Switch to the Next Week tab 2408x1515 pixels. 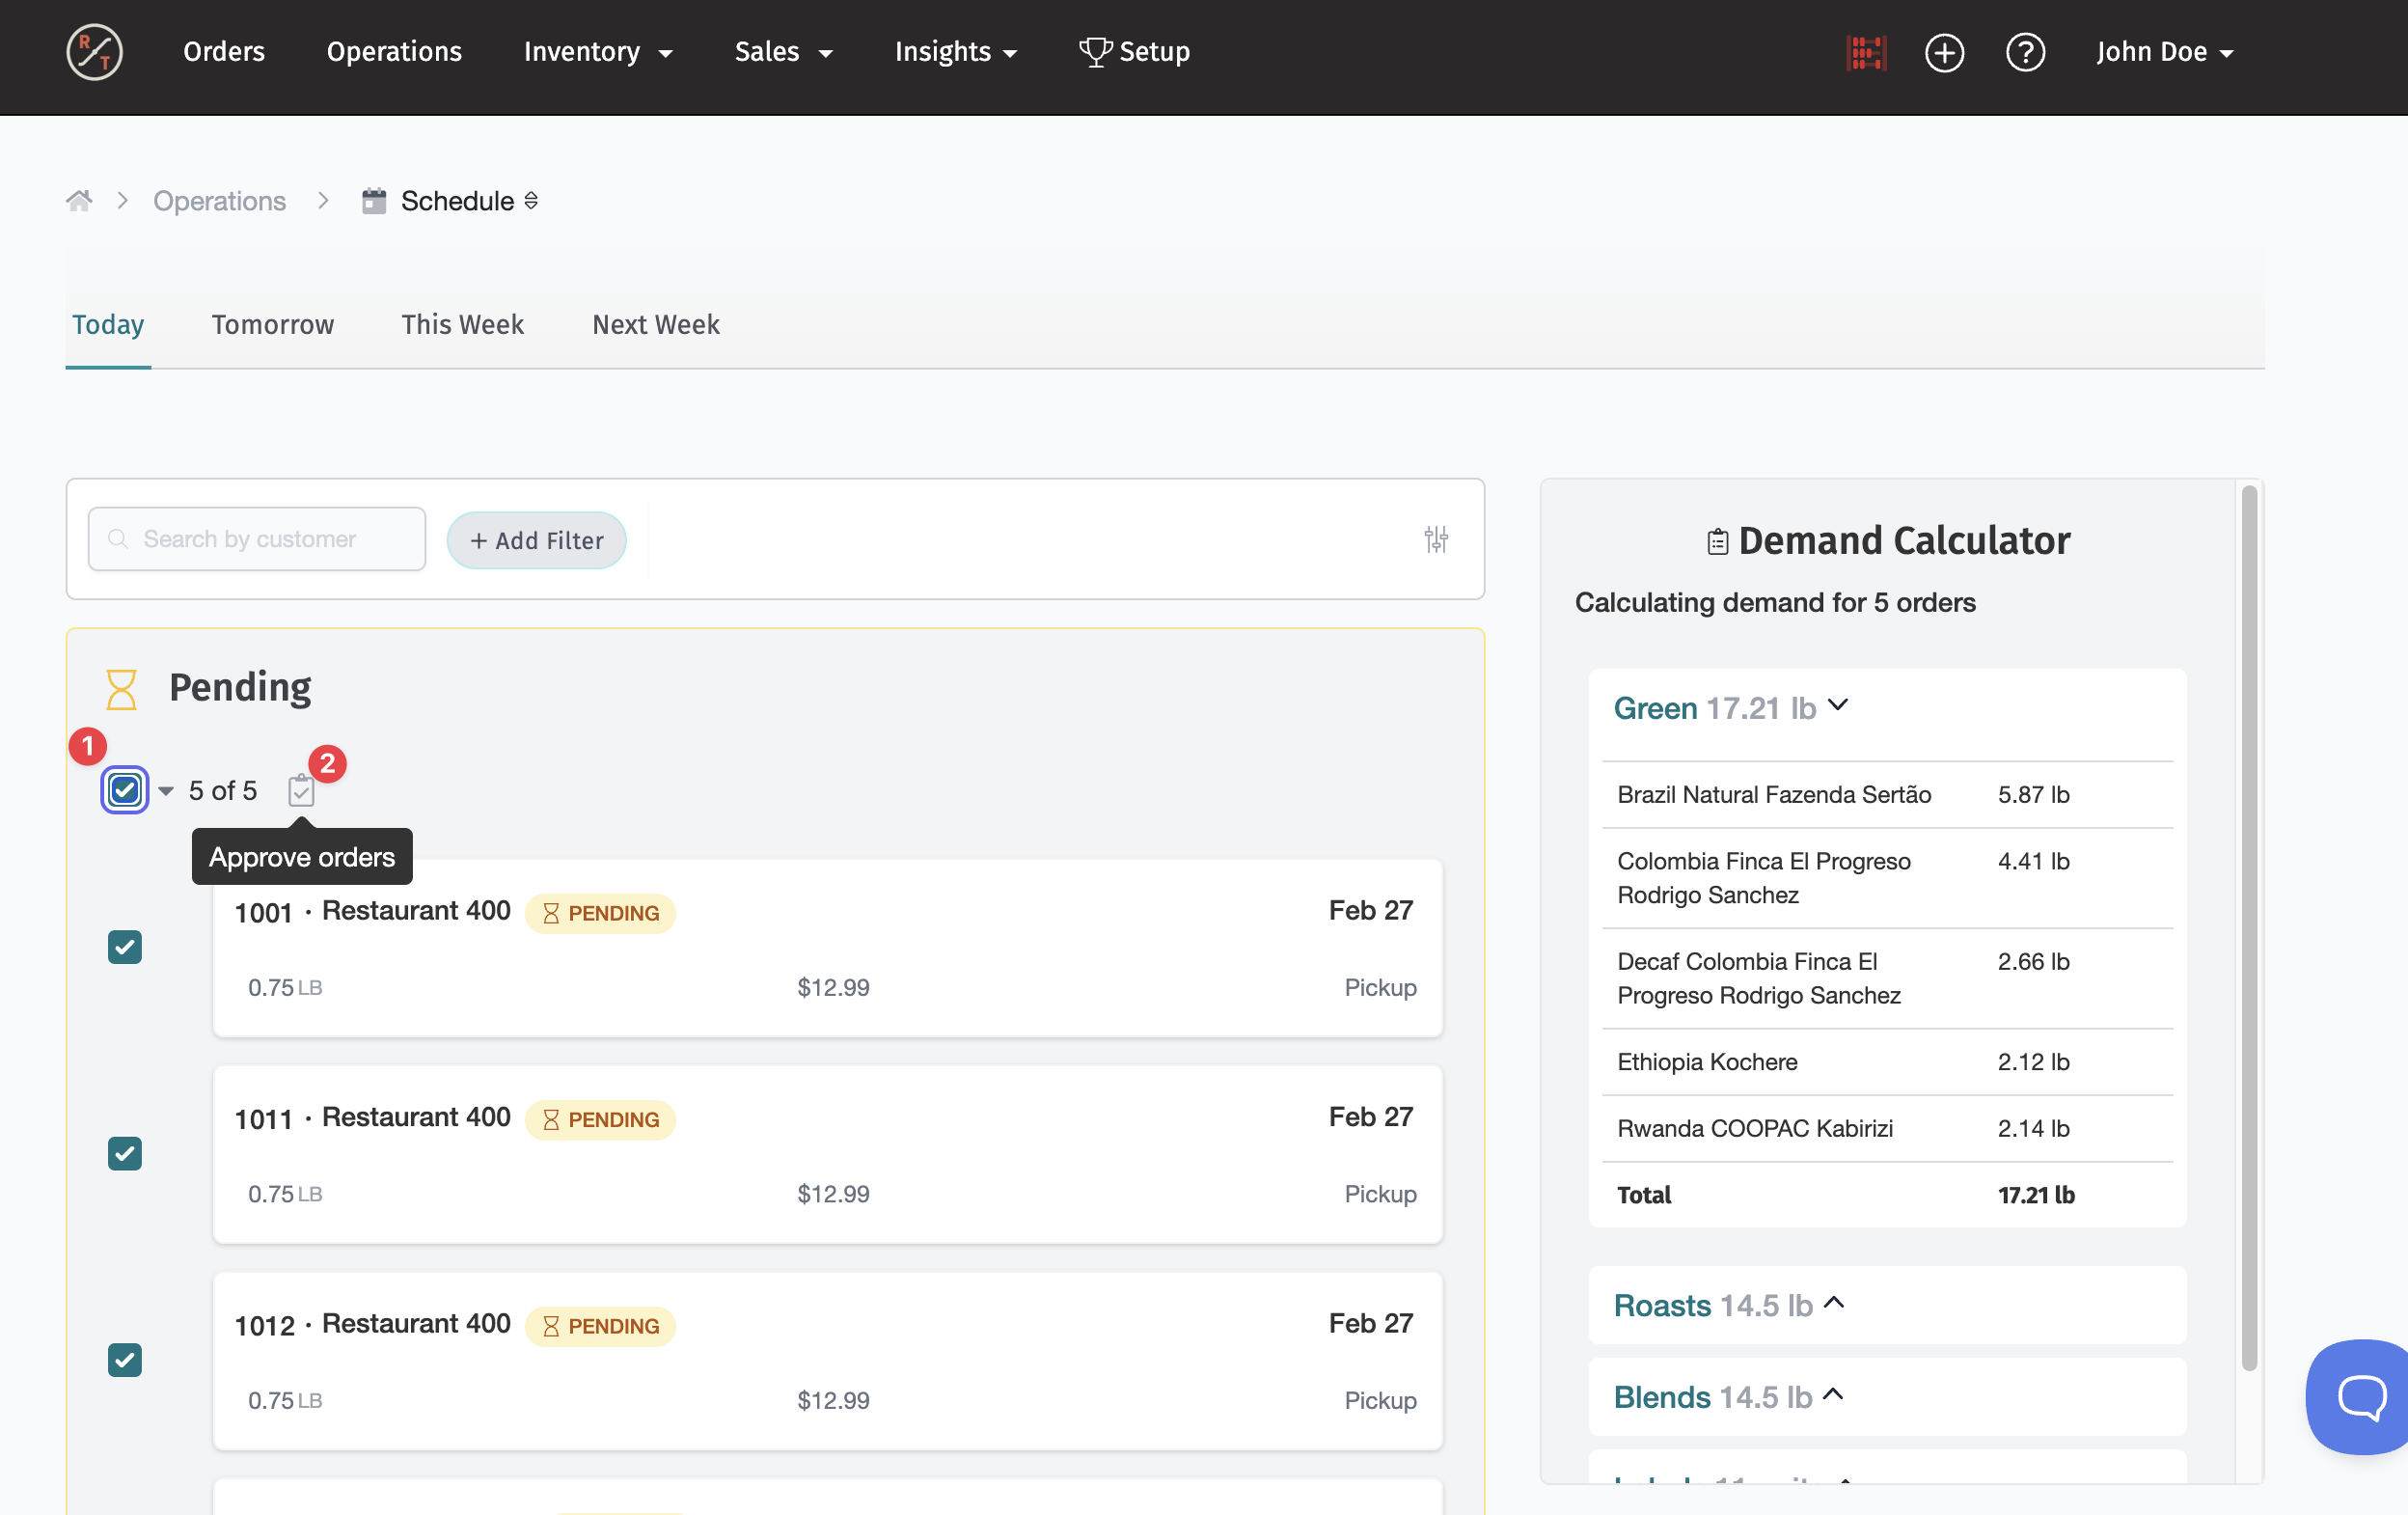655,325
